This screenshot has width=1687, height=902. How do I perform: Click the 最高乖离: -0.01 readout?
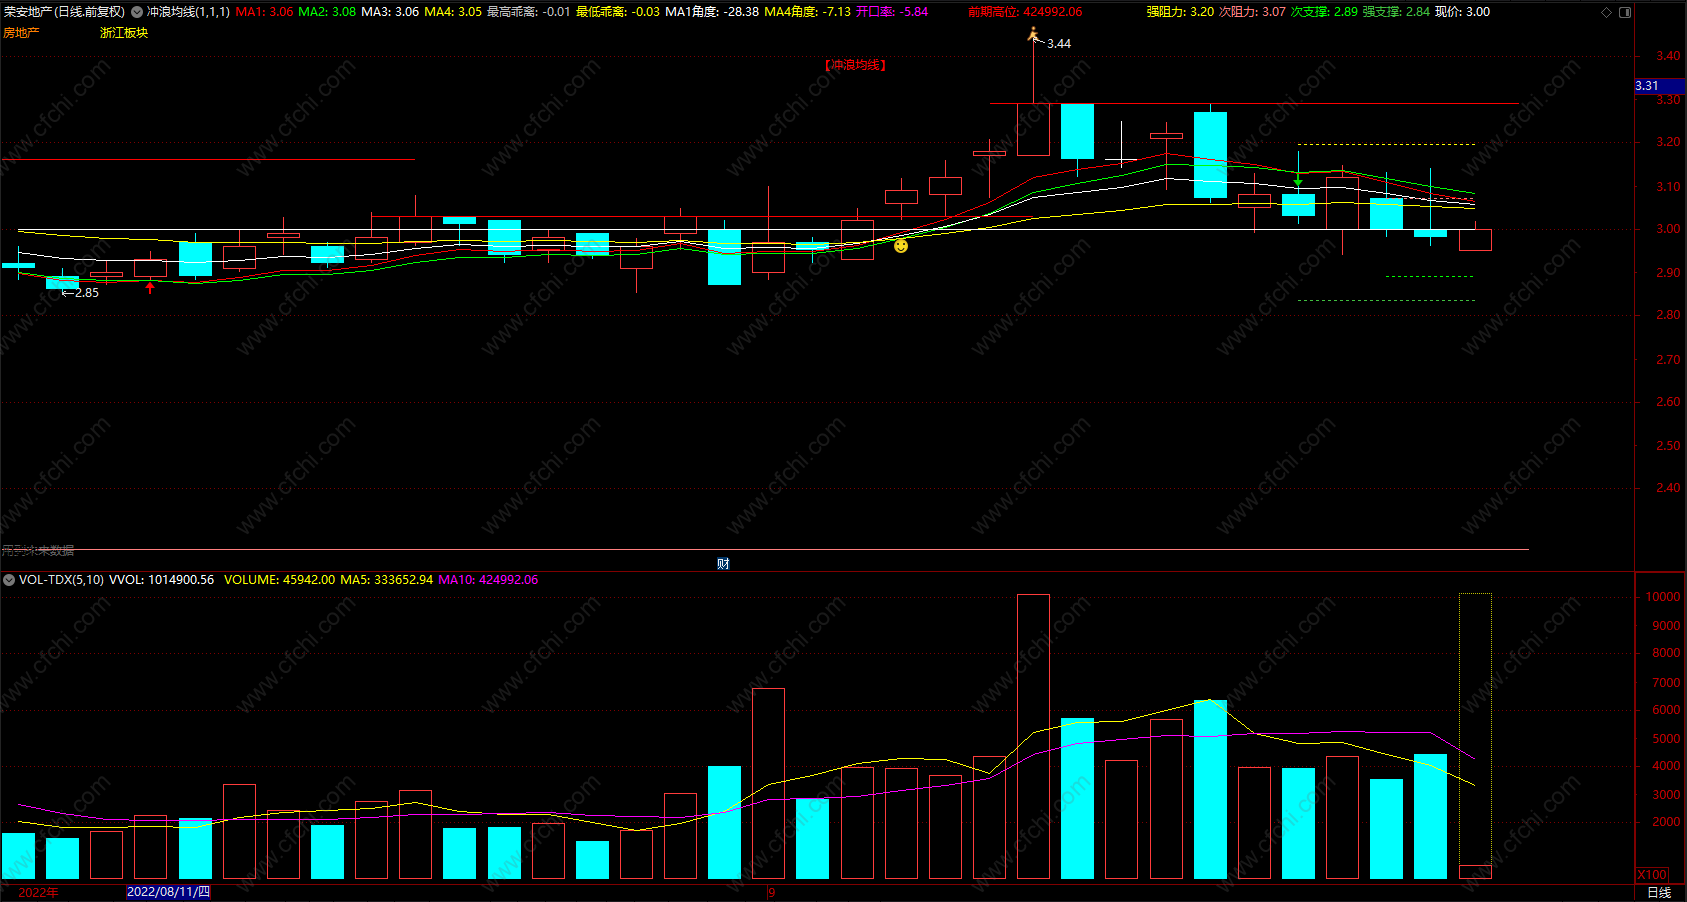coord(528,12)
